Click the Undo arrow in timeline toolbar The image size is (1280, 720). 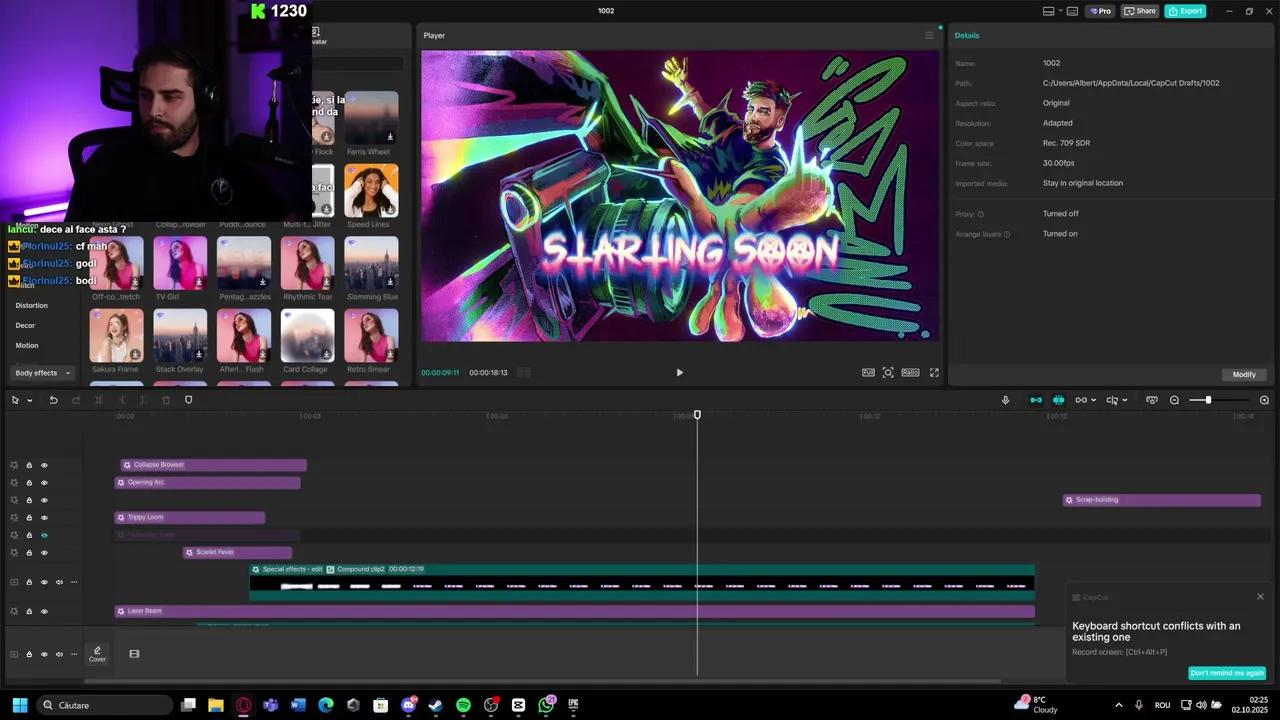pyautogui.click(x=53, y=400)
